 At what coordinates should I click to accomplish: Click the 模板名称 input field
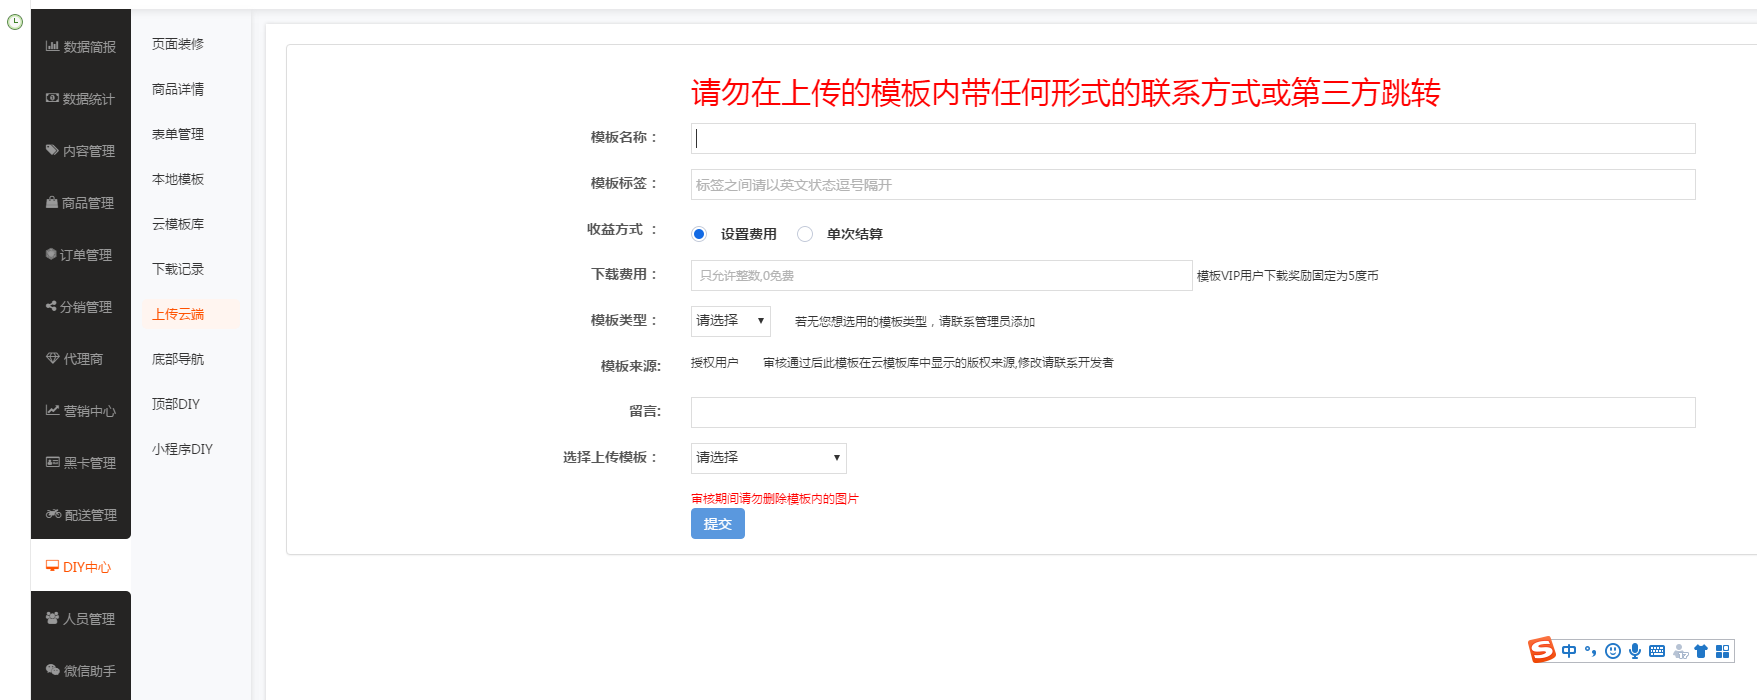pyautogui.click(x=1192, y=139)
